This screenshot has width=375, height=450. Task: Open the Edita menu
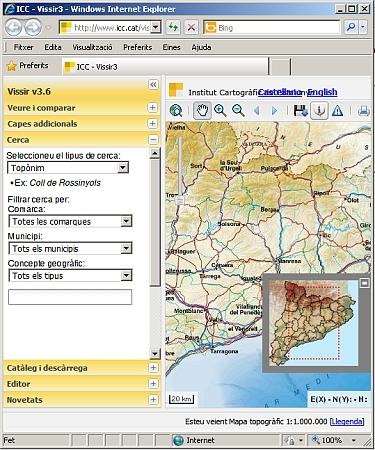click(x=53, y=47)
